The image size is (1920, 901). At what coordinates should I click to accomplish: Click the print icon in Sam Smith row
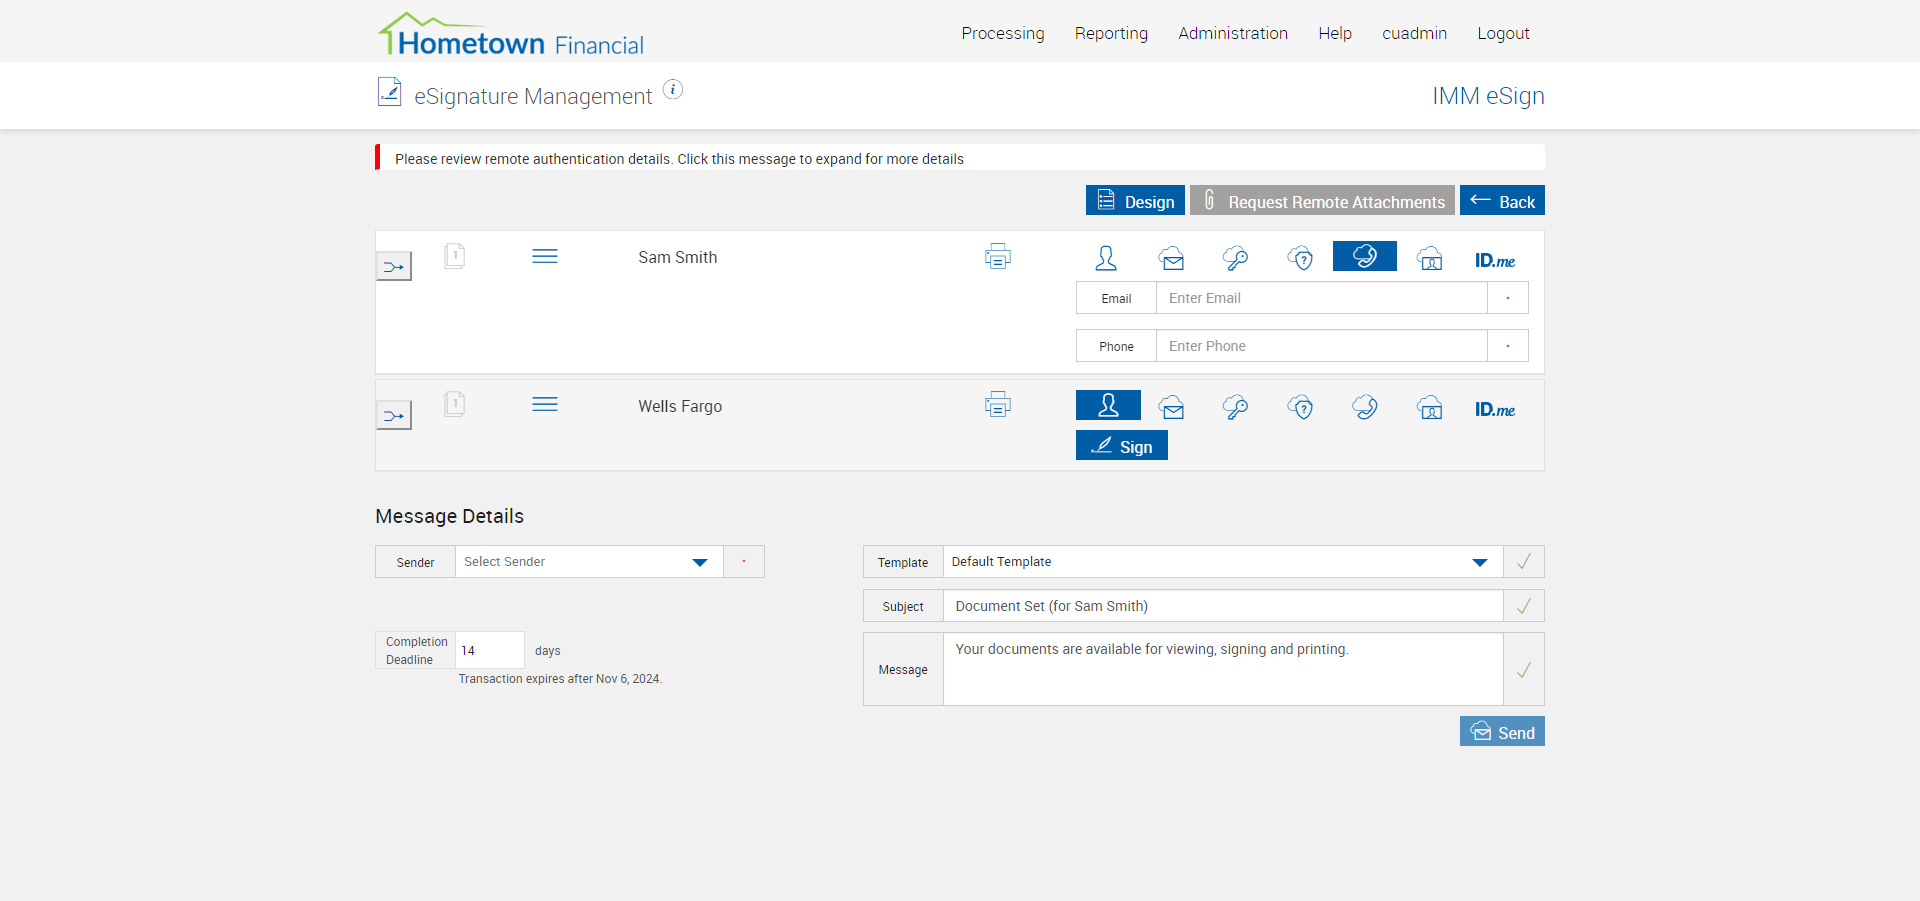tap(998, 257)
